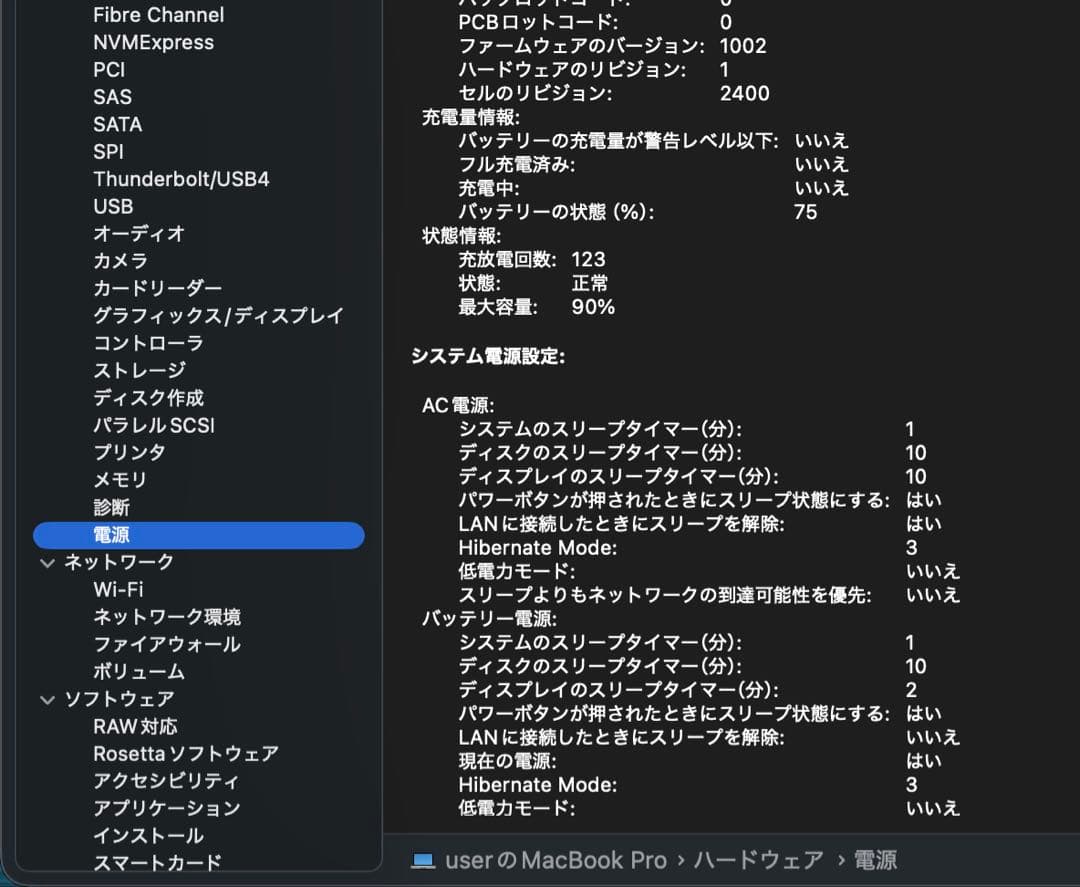Viewport: 1080px width, 887px height.
Task: Click userのMacBook Pro breadcrumb link
Action: coord(555,859)
